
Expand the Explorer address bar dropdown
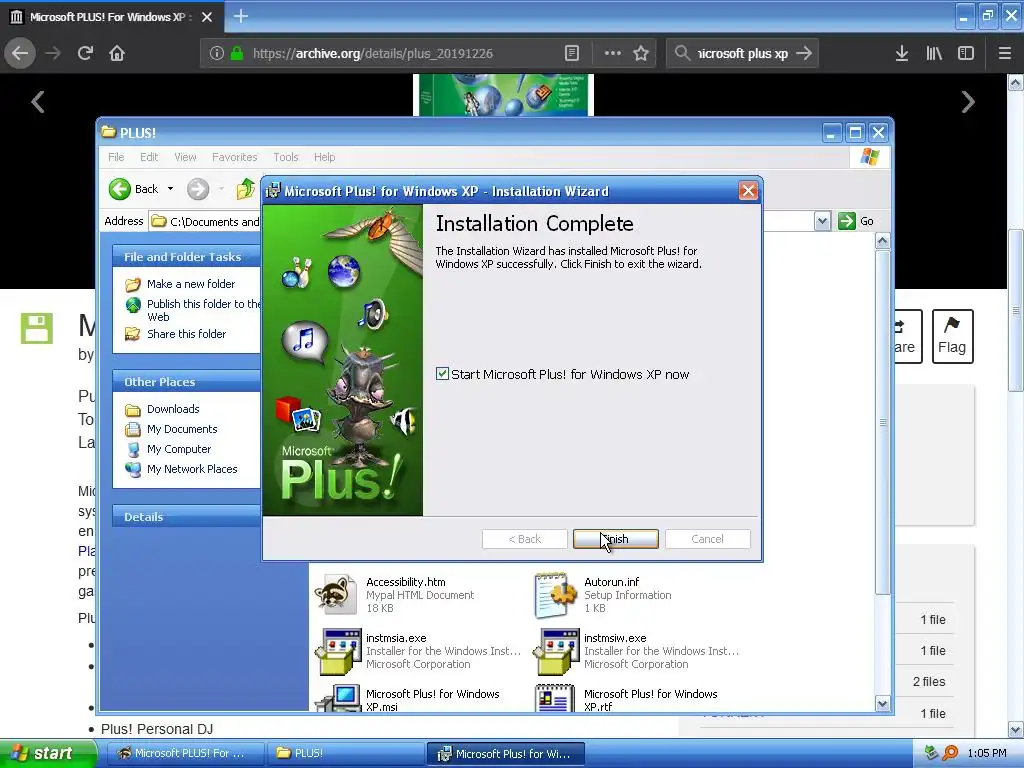(822, 221)
